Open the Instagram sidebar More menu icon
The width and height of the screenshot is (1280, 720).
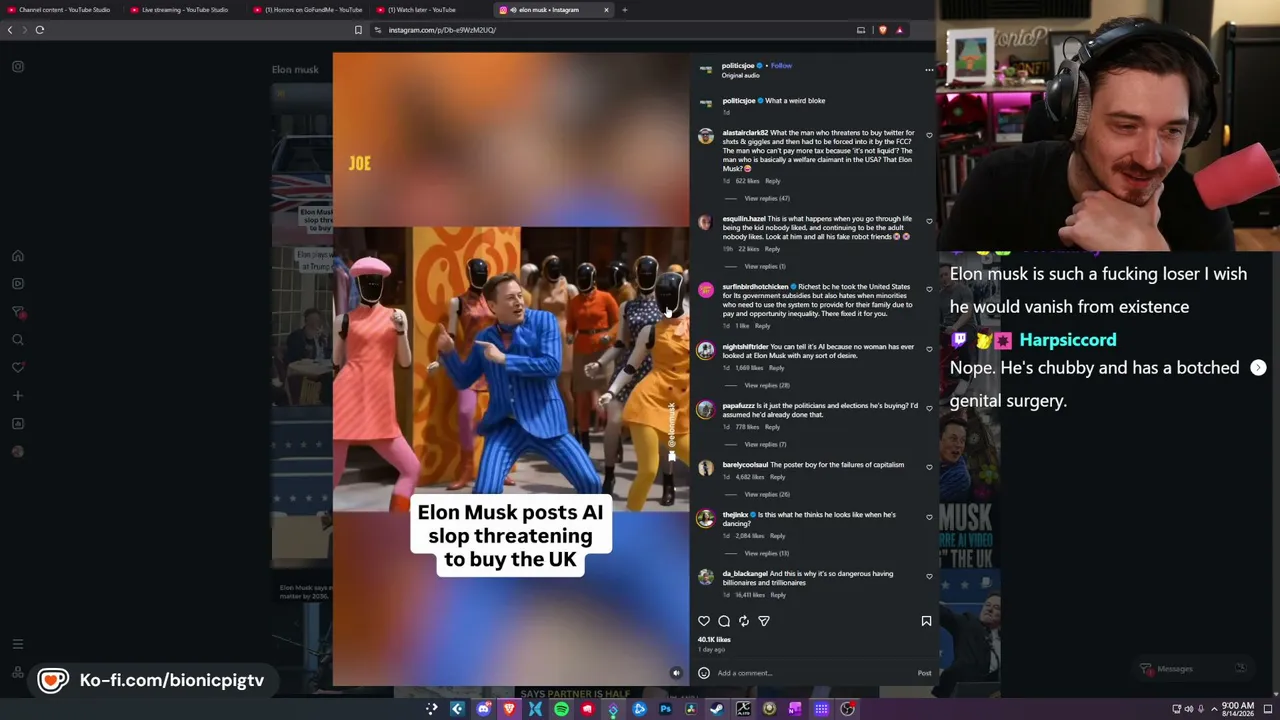click(x=18, y=645)
